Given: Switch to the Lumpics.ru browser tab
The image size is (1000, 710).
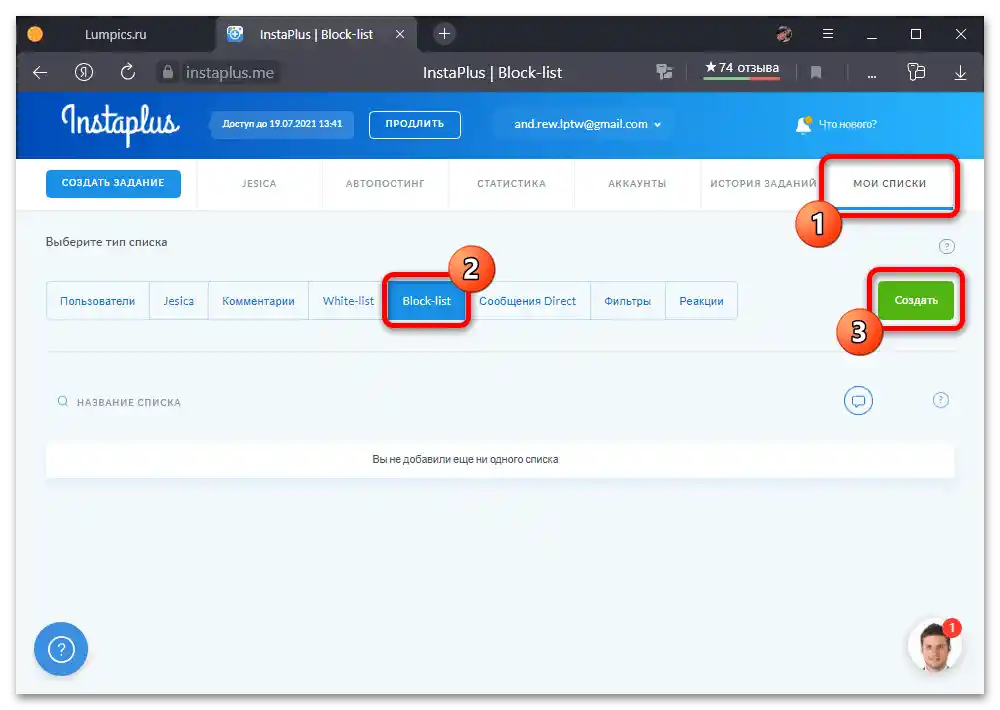Looking at the screenshot, I should [115, 34].
